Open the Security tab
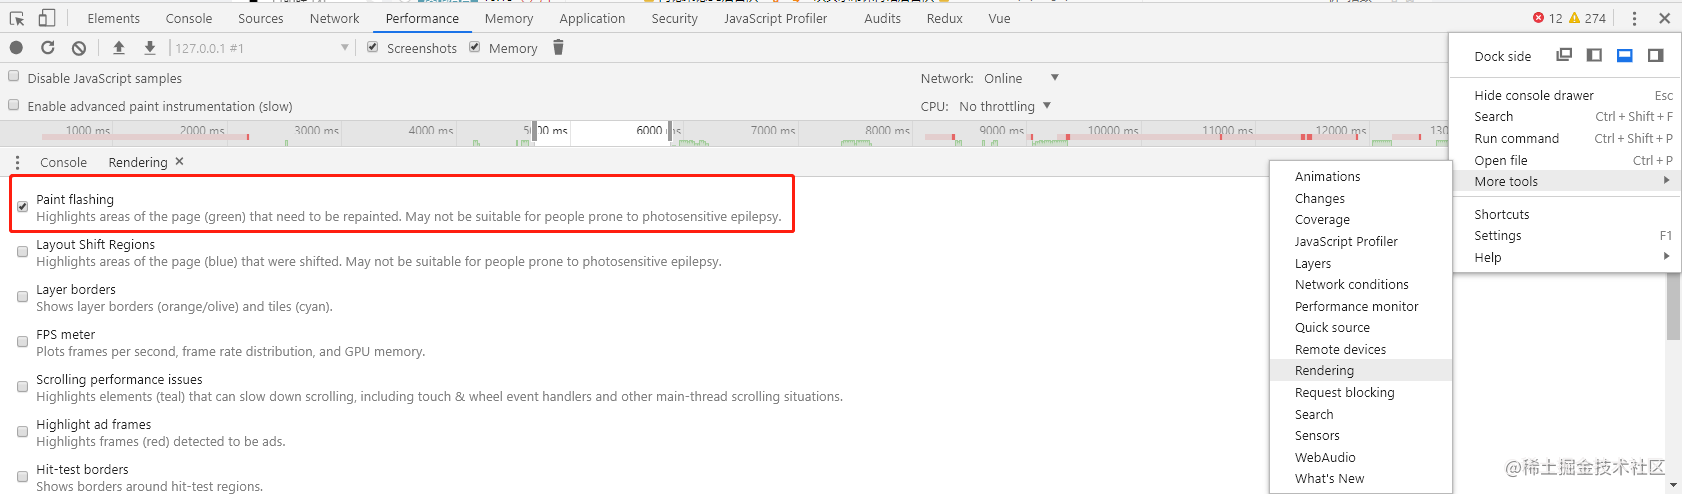1682x494 pixels. tap(674, 18)
